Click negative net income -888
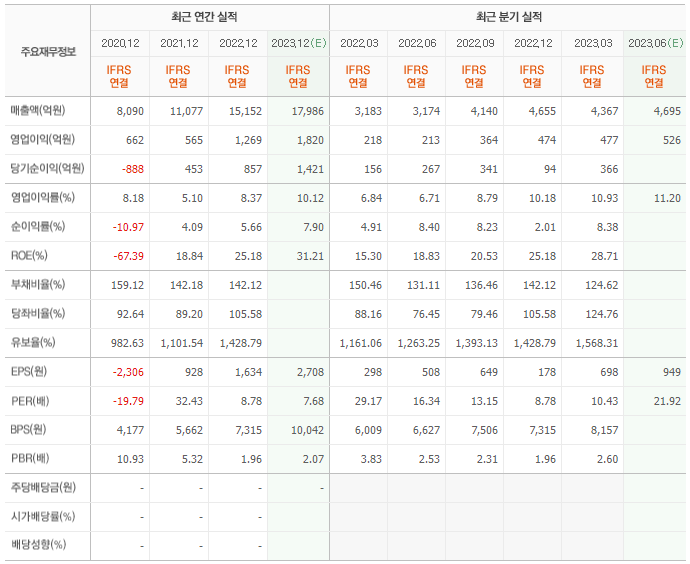 pos(133,169)
